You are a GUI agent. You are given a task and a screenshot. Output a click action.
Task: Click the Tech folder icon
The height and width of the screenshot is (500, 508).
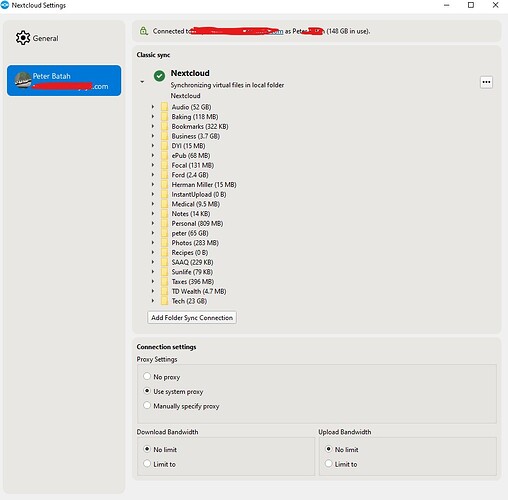click(x=164, y=301)
